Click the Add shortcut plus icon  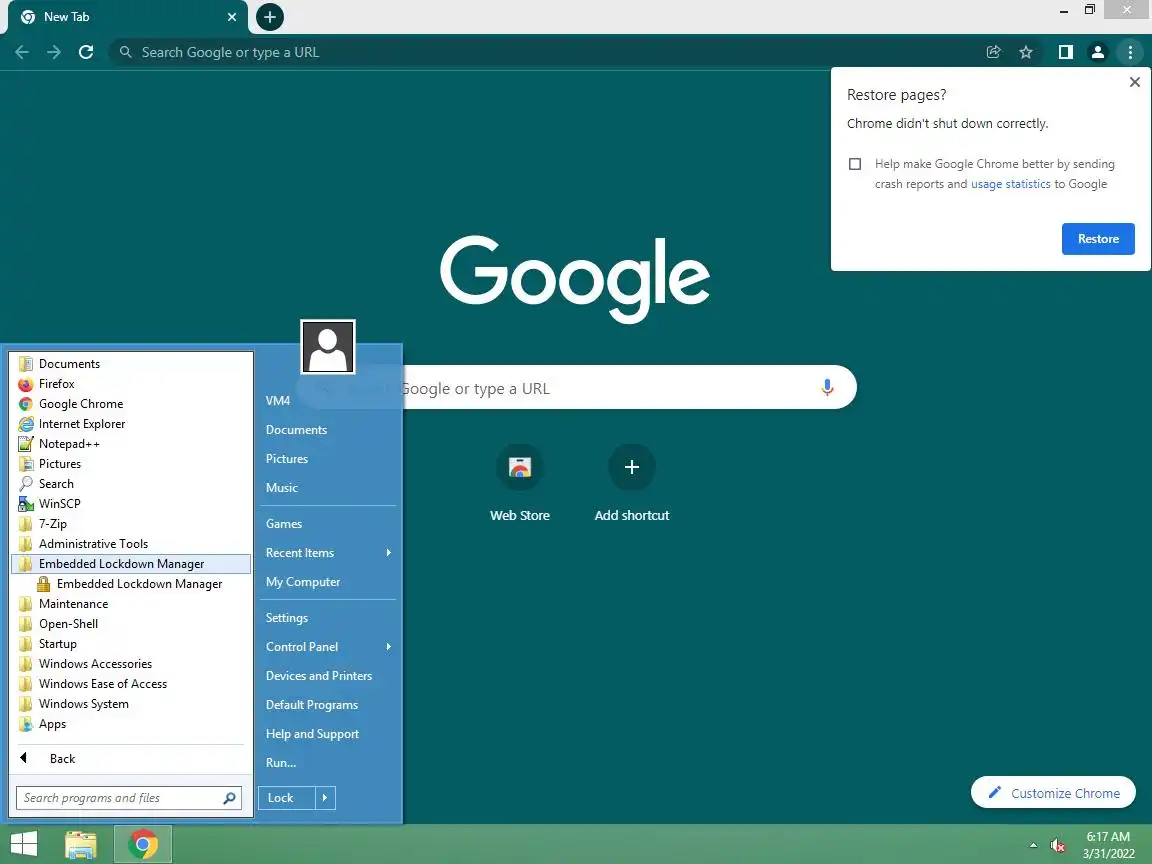[x=632, y=467]
